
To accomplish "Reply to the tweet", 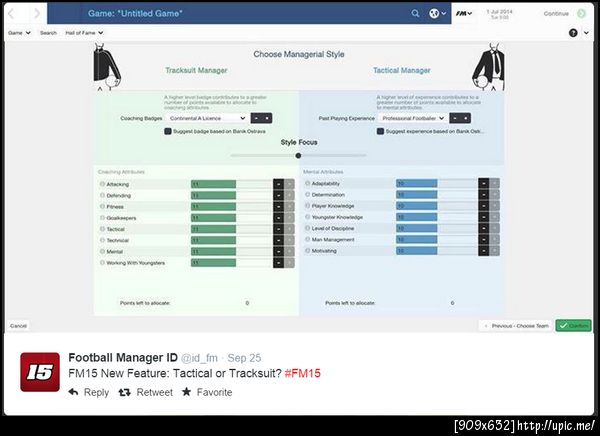I will tap(89, 392).
